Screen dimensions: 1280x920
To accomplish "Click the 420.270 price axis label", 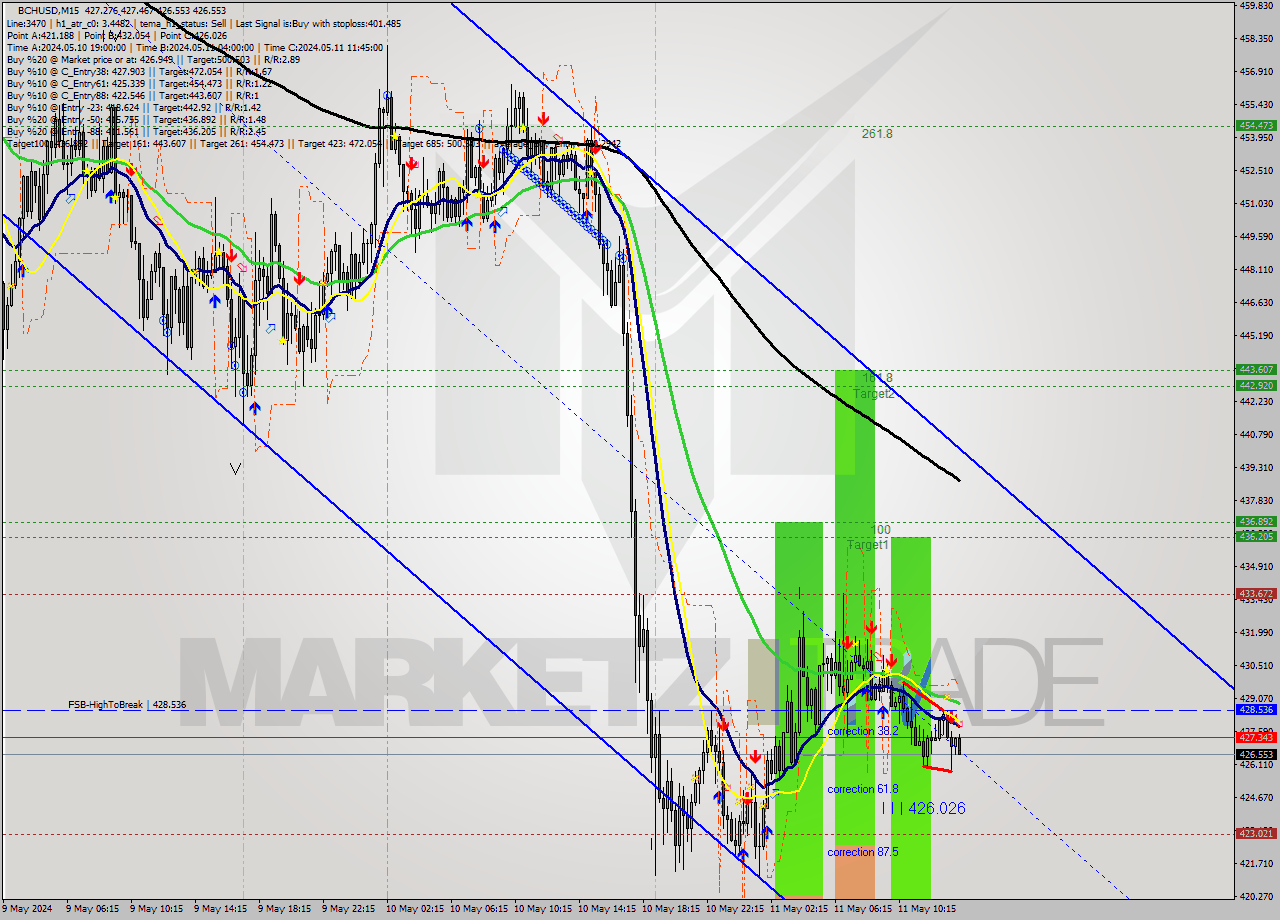I will click(x=1256, y=896).
